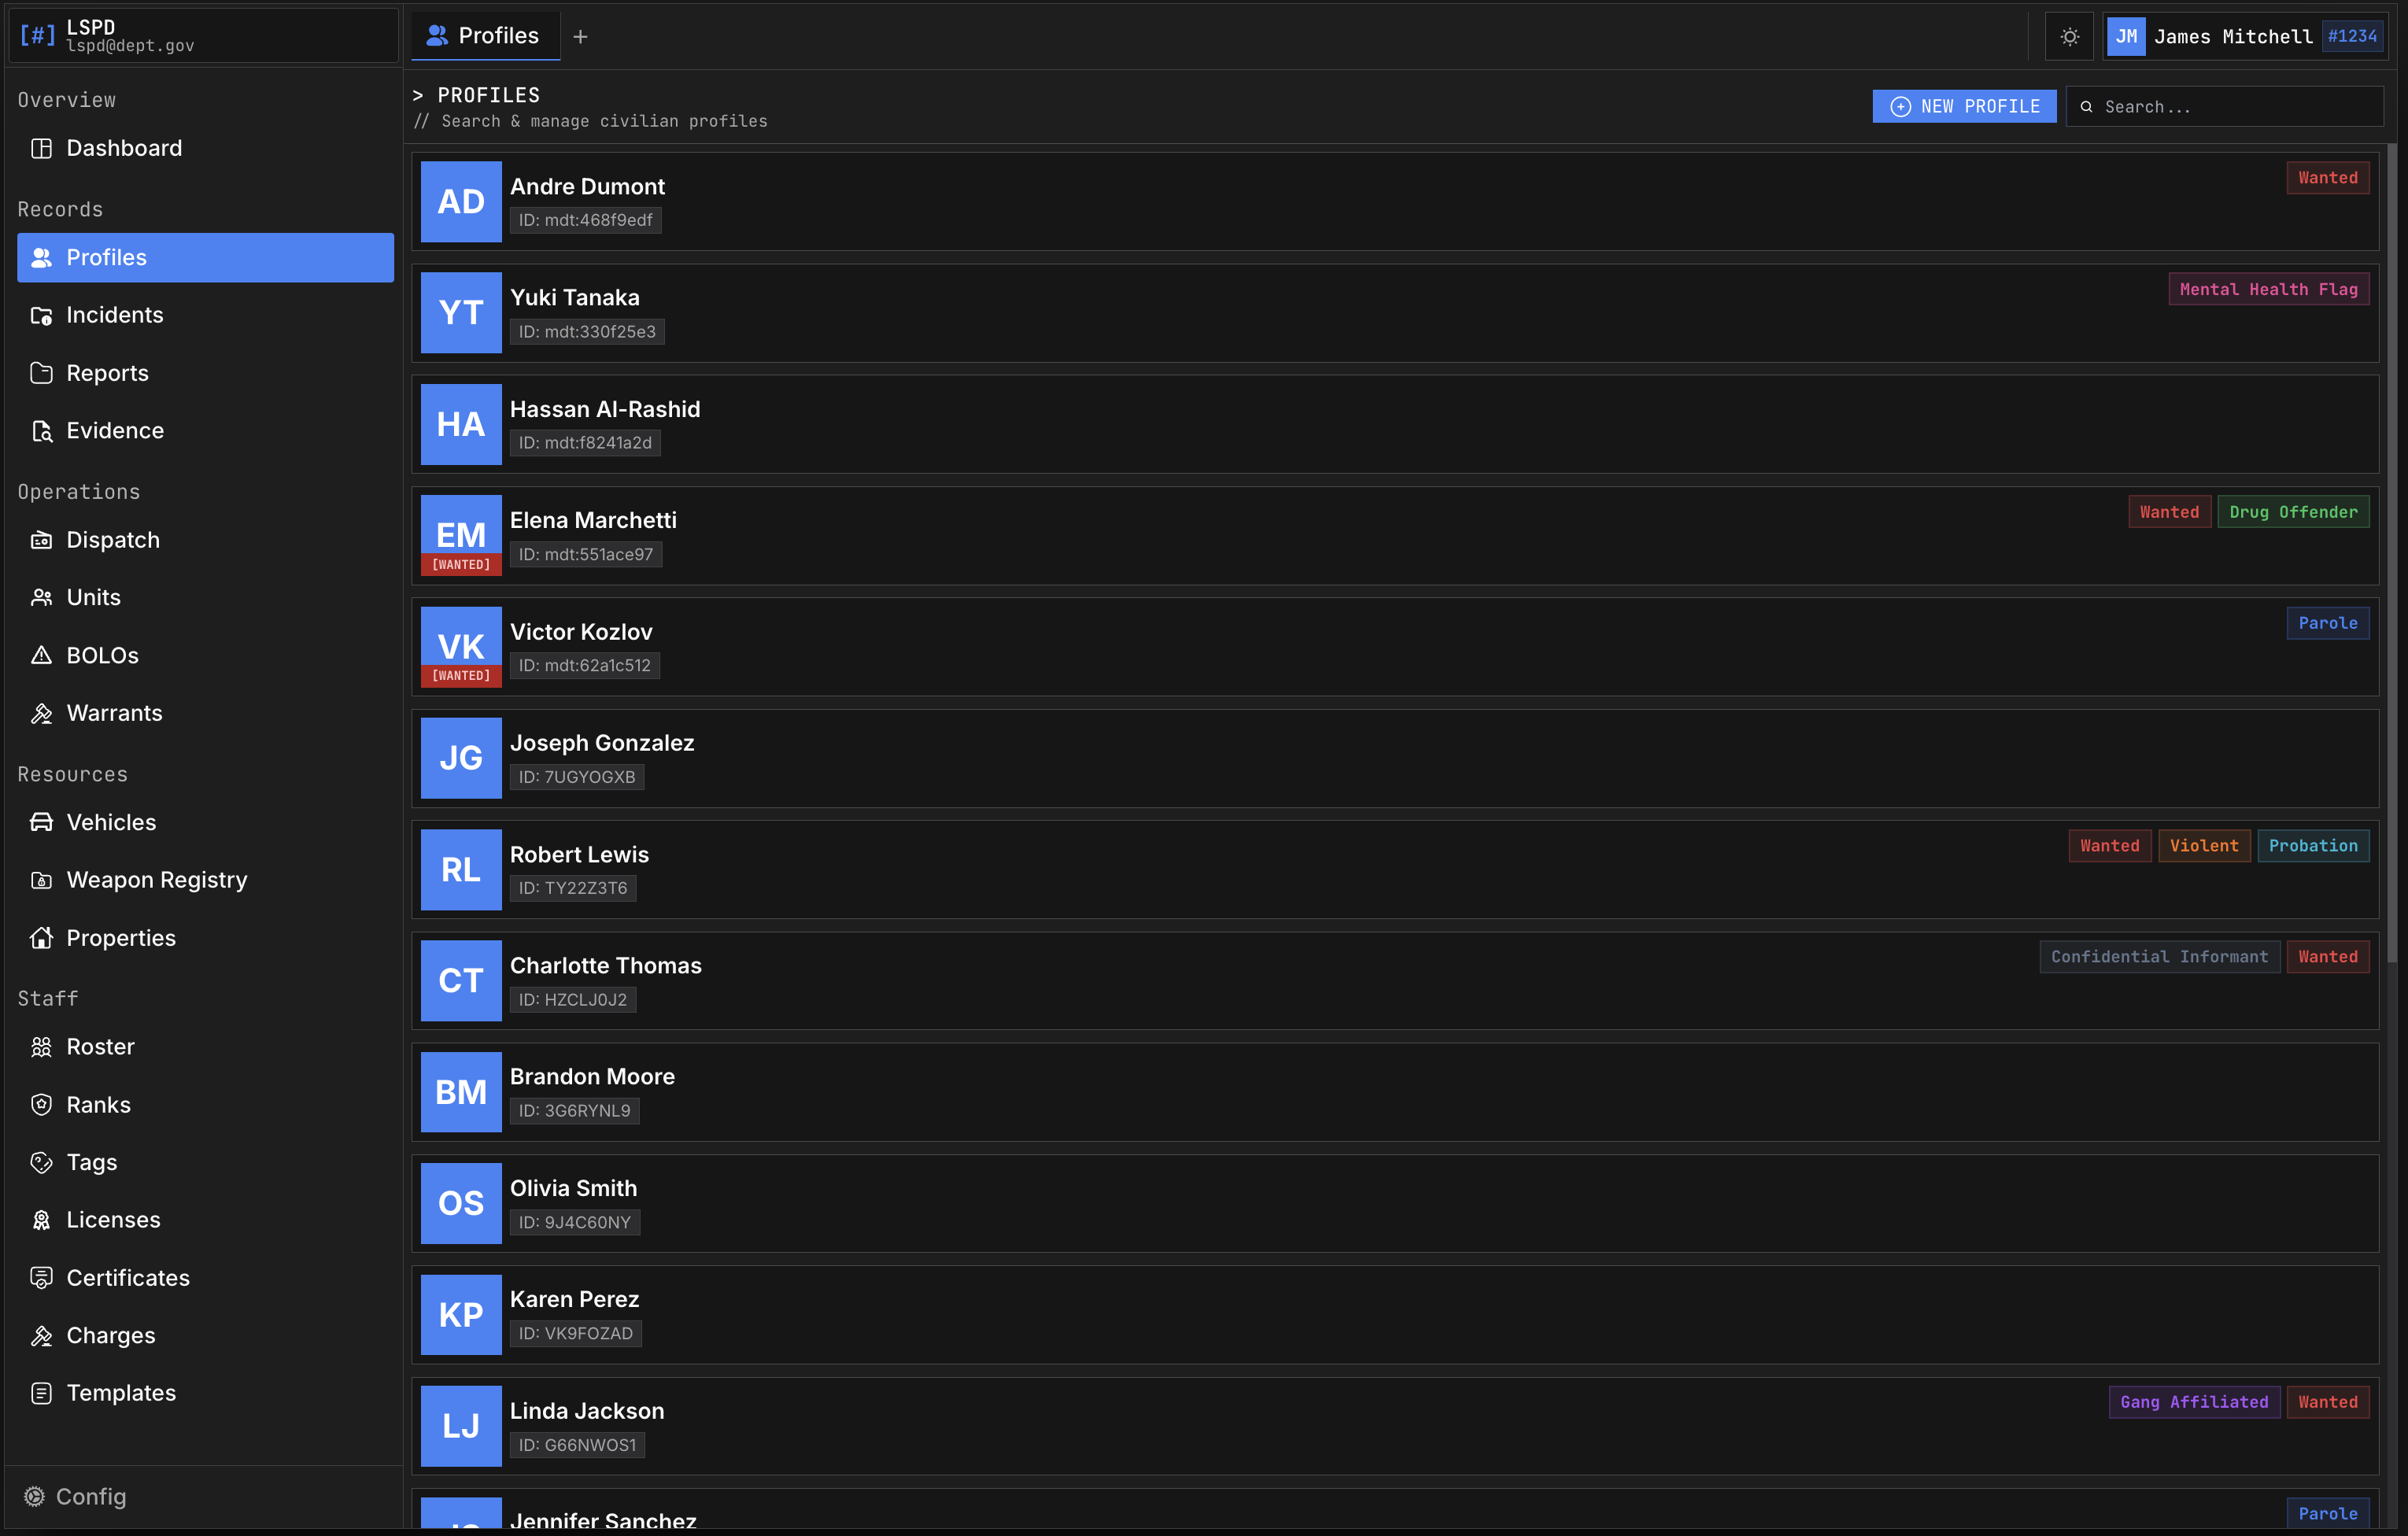Open Certificates in Staff section
Viewport: 2408px width, 1536px height.
coord(127,1278)
